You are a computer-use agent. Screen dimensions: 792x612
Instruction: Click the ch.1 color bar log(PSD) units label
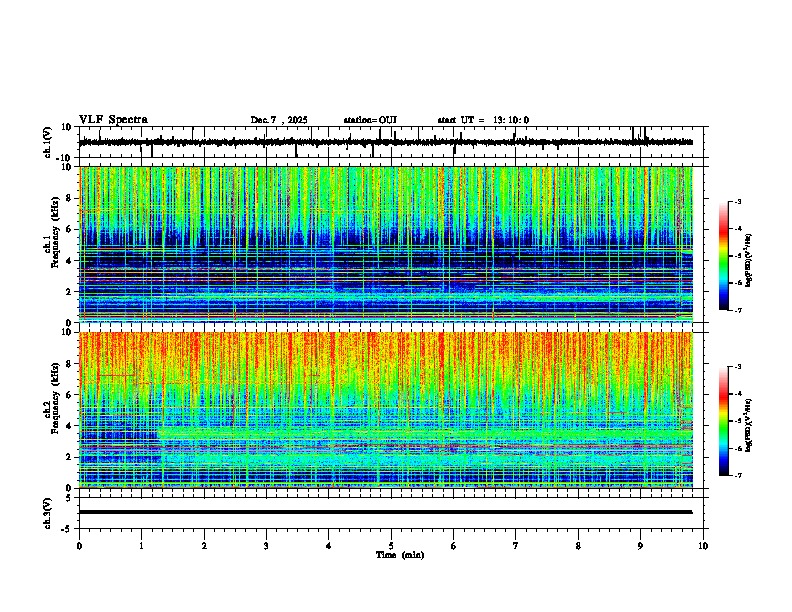tap(748, 261)
